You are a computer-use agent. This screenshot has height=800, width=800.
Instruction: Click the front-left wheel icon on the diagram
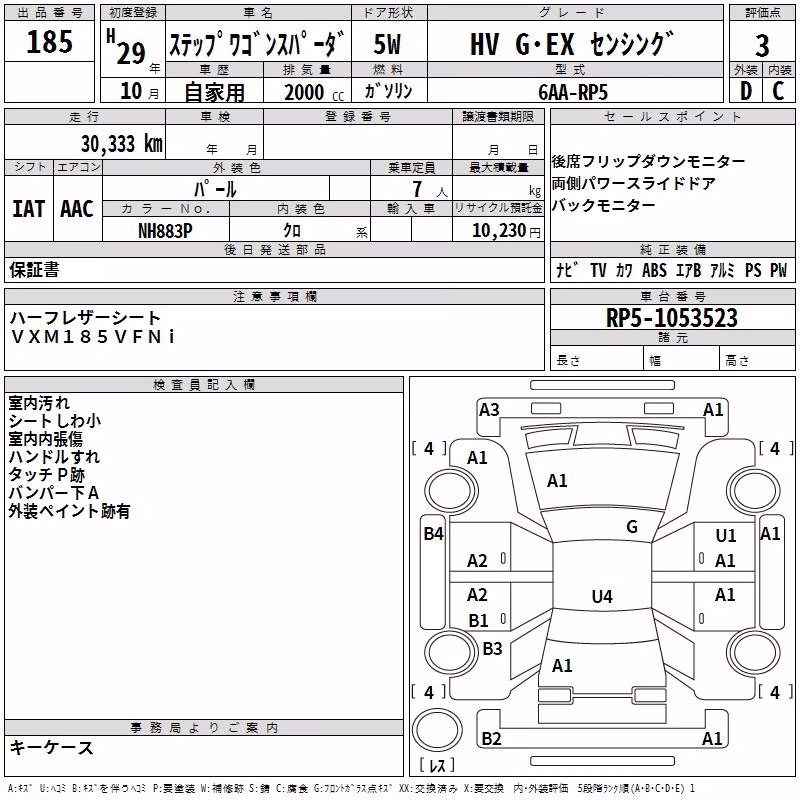[x=450, y=490]
